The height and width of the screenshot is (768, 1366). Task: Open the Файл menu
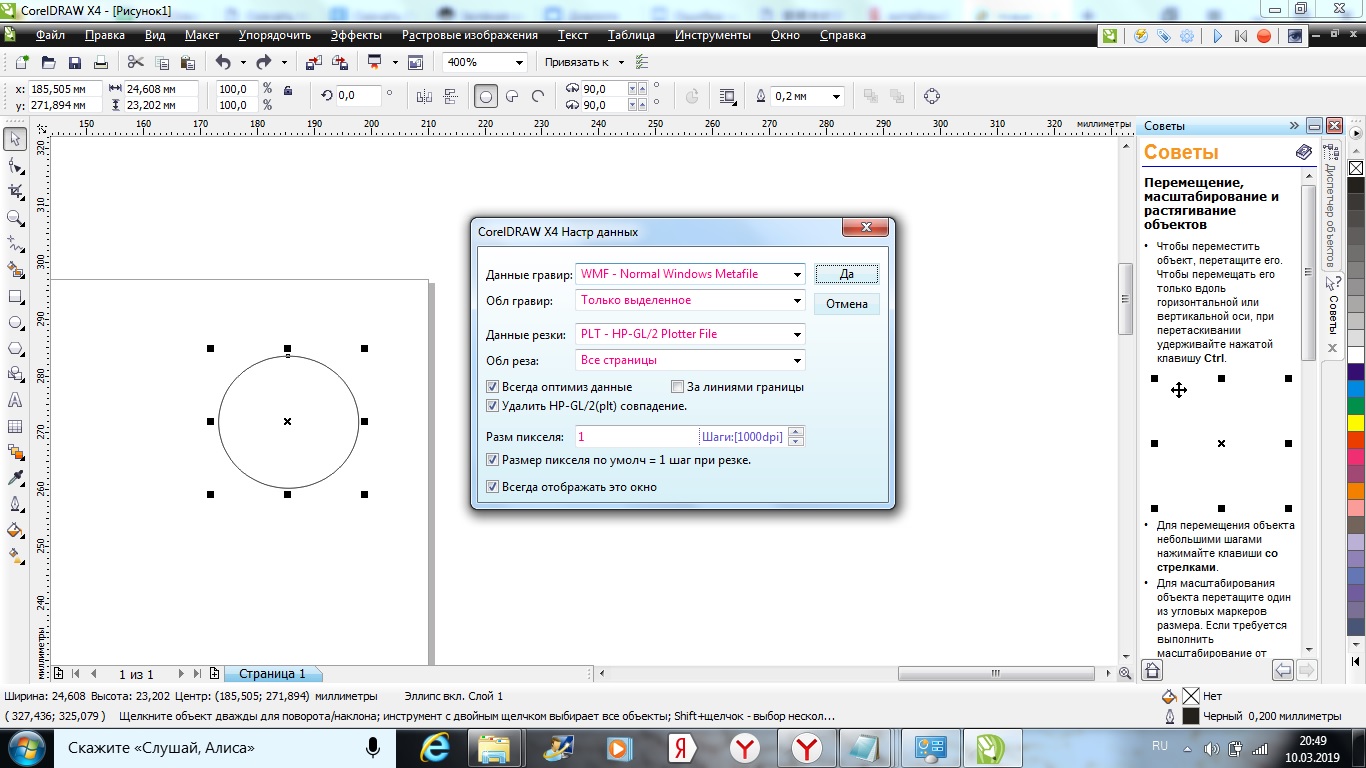pos(50,35)
